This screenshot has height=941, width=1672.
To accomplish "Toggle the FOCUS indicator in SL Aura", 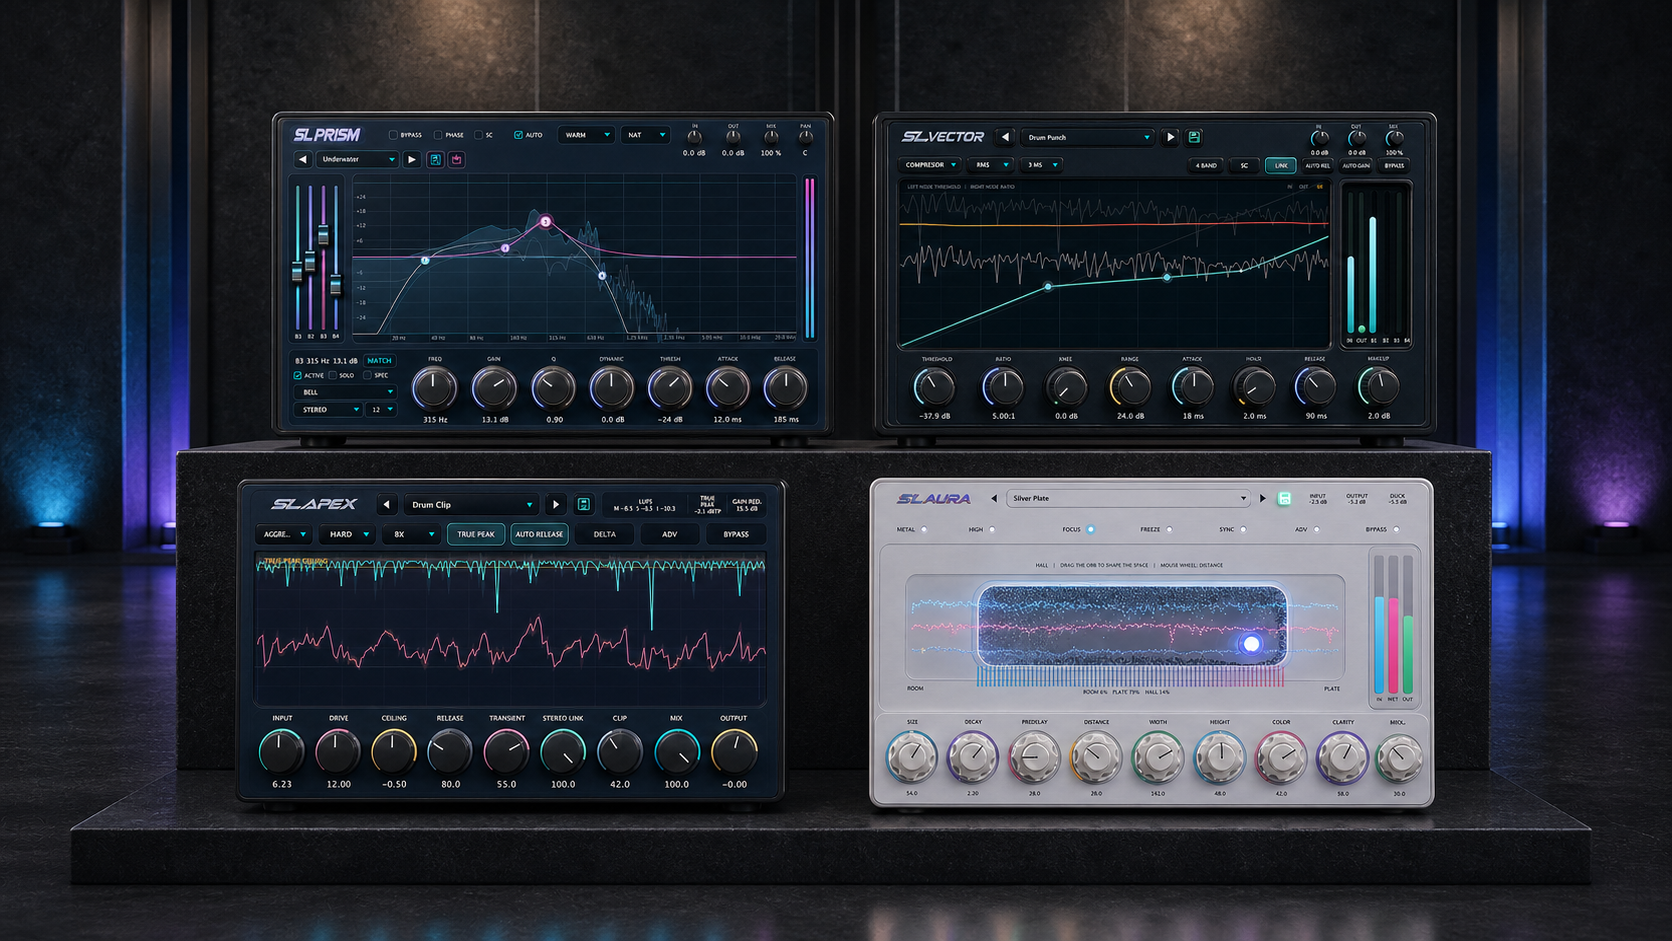I will coord(1090,530).
